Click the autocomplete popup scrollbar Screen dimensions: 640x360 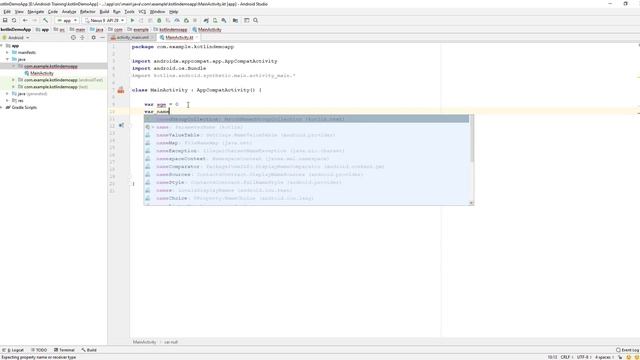pyautogui.click(x=472, y=139)
